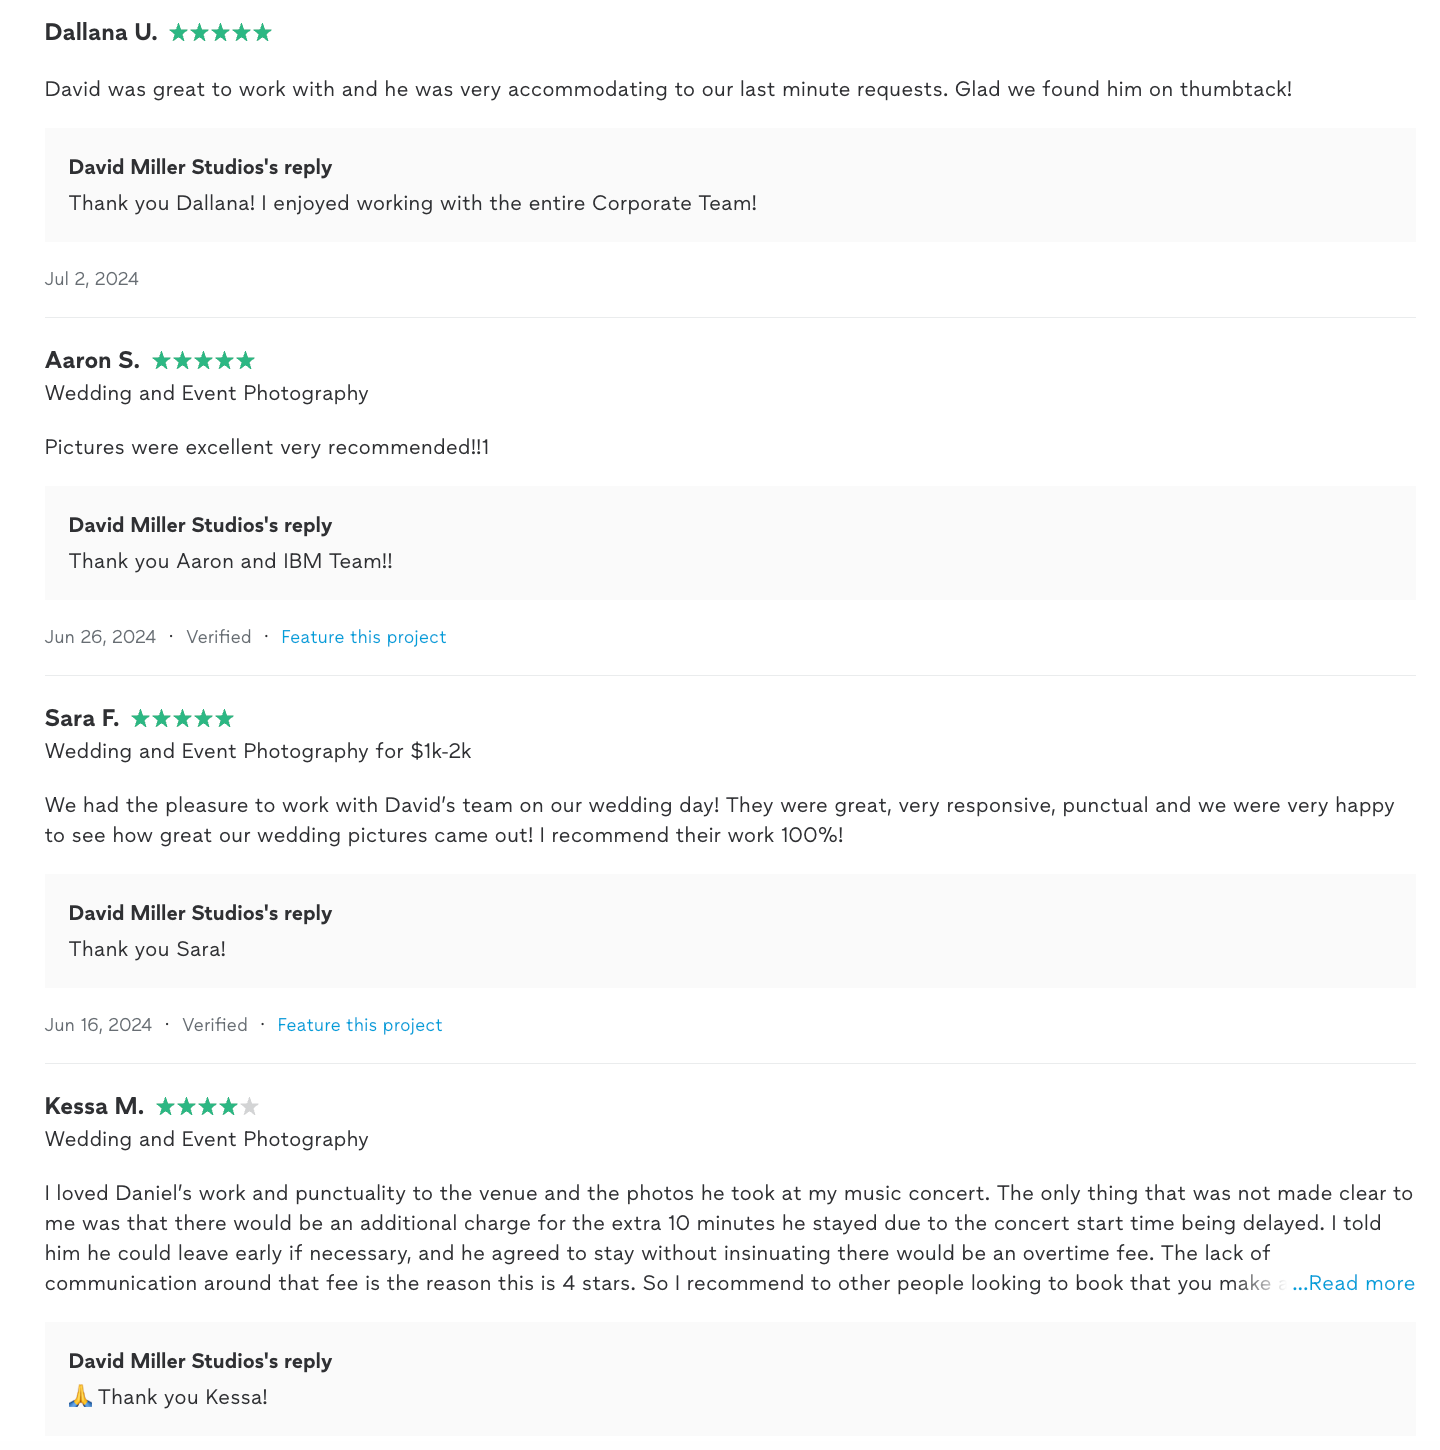The width and height of the screenshot is (1440, 1450).
Task: Expand Kessa M.'s review with Read more
Action: pyautogui.click(x=1353, y=1283)
